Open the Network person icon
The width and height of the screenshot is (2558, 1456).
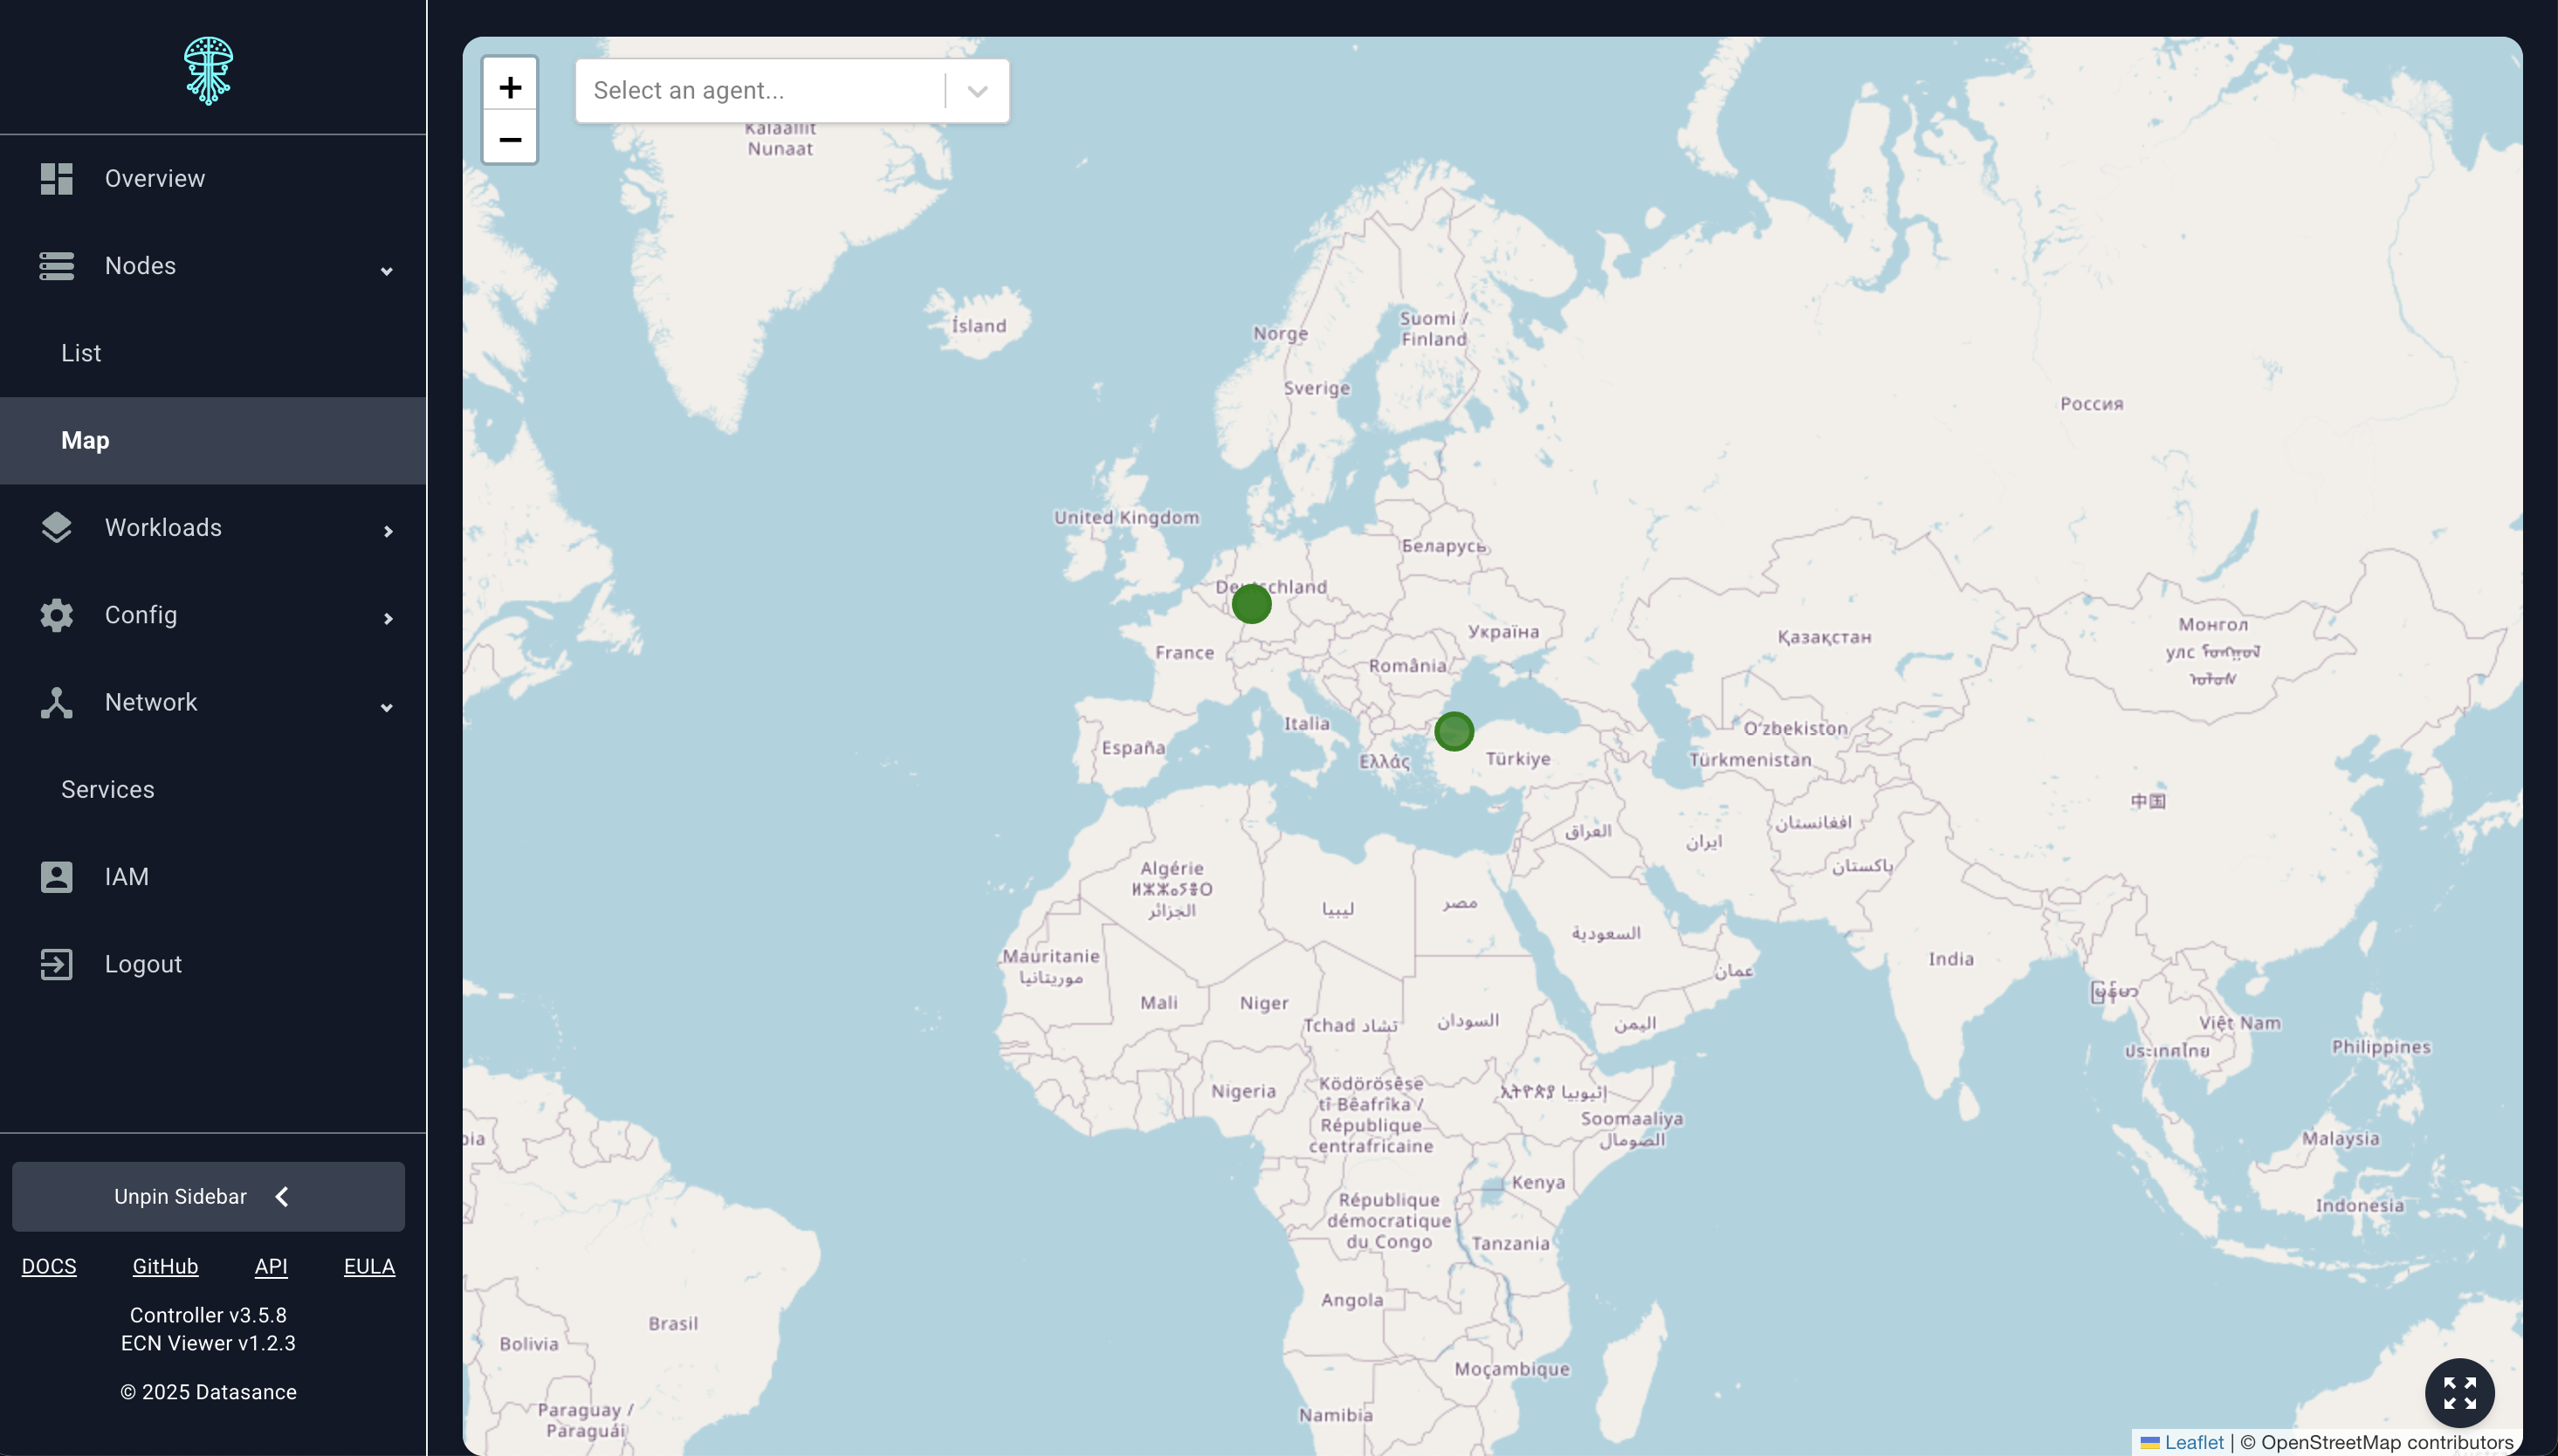coord(55,702)
